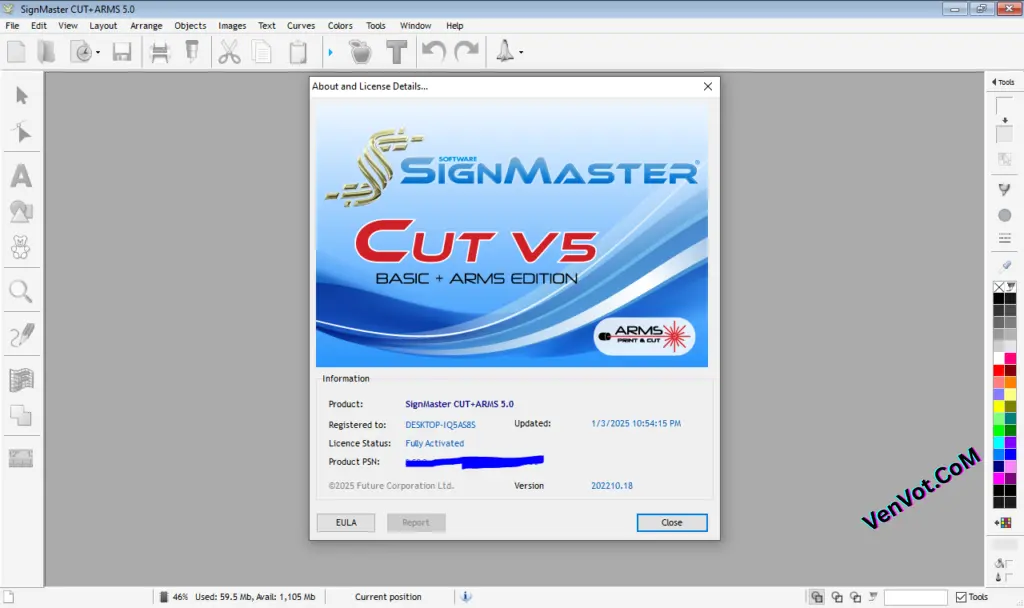This screenshot has width=1024, height=608.
Task: Click the large T text toolbar icon
Action: (x=396, y=52)
